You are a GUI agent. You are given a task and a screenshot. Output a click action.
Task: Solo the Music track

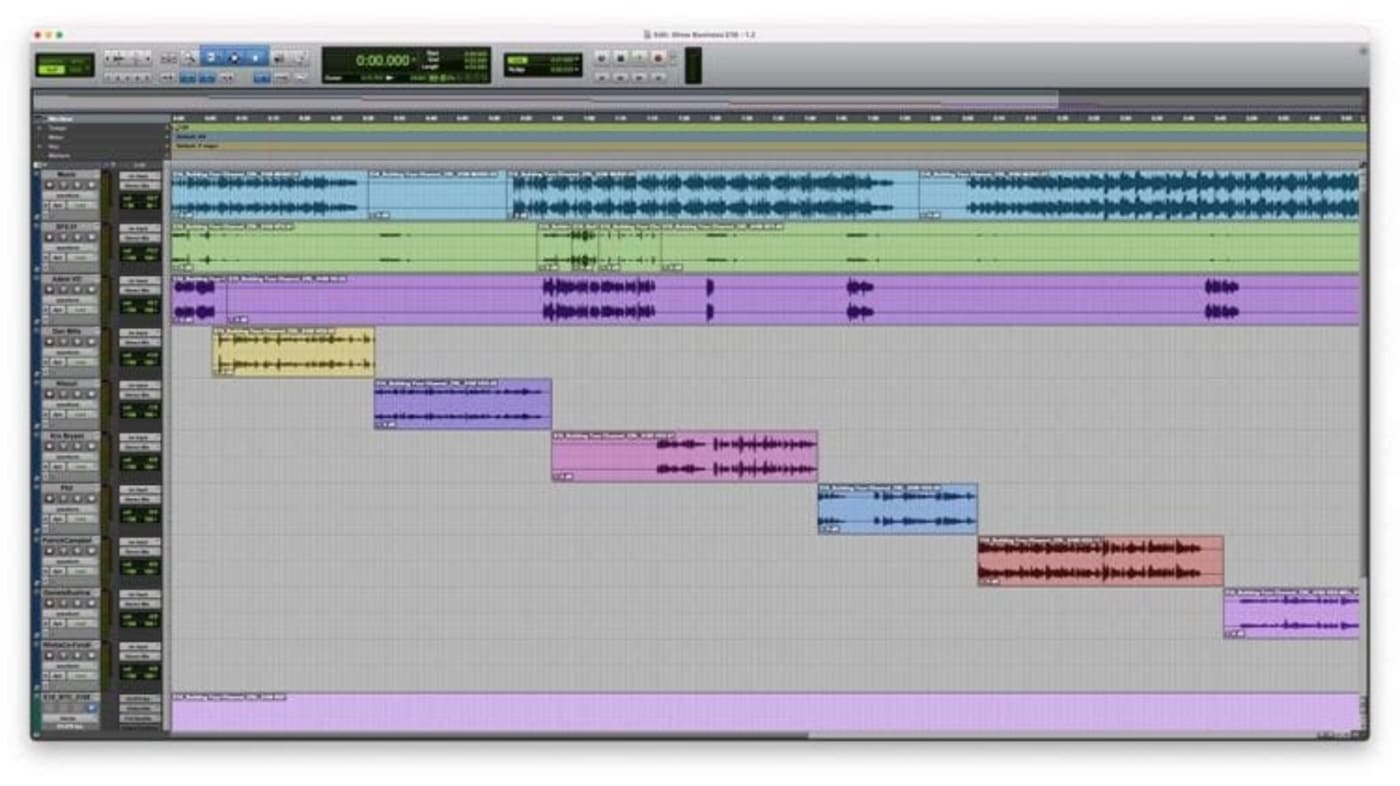point(64,184)
